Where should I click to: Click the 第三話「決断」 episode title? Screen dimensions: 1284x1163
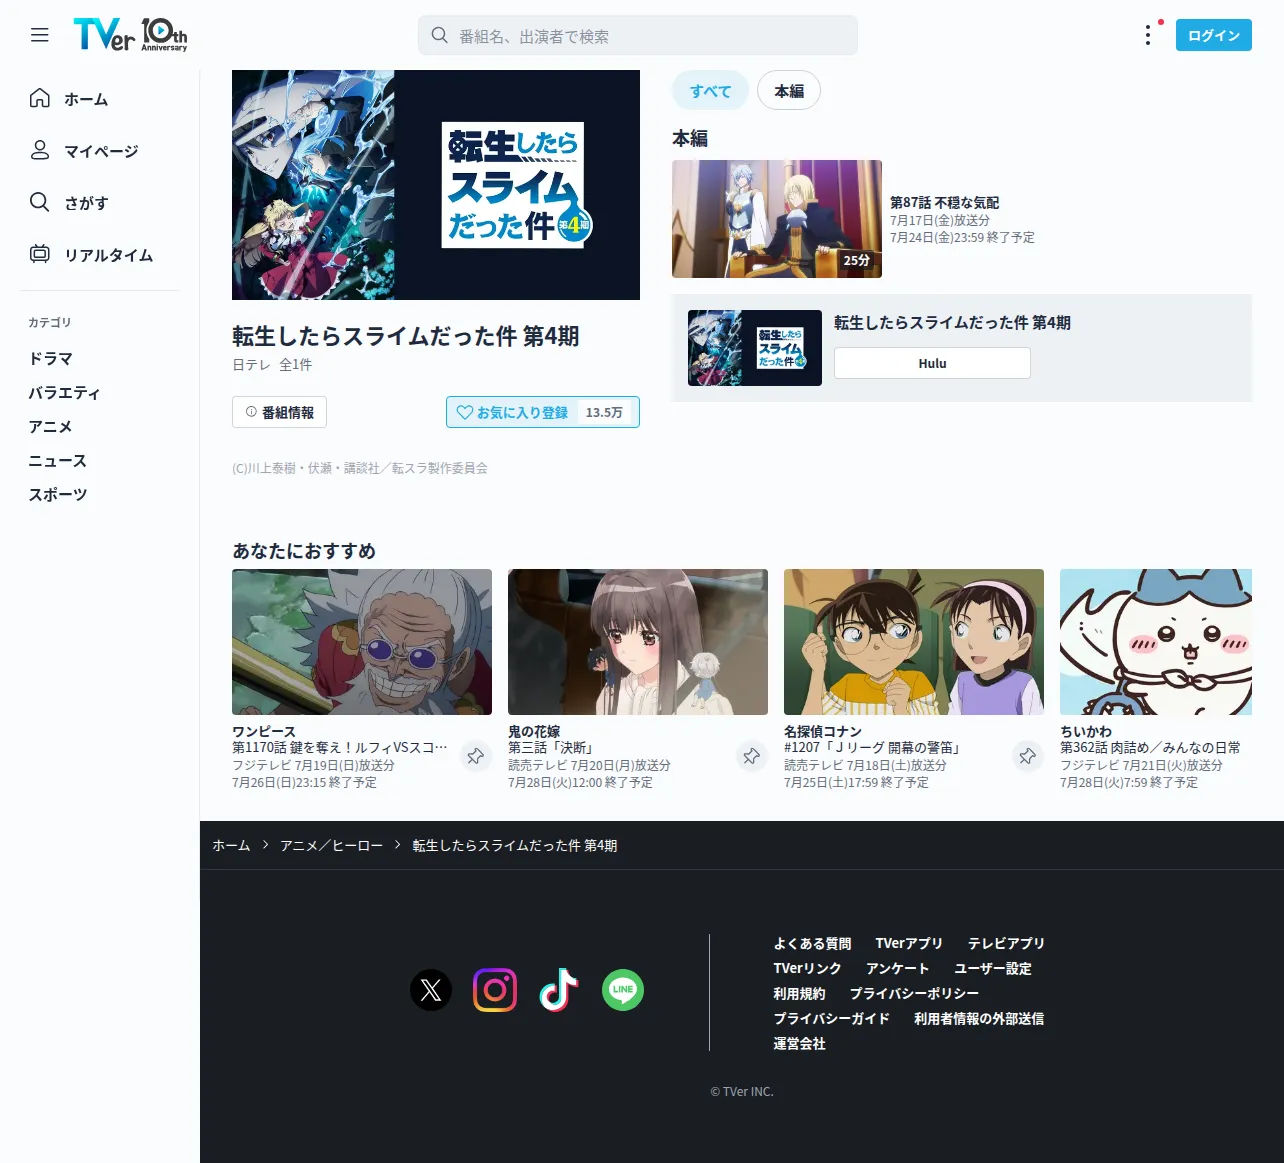[553, 747]
